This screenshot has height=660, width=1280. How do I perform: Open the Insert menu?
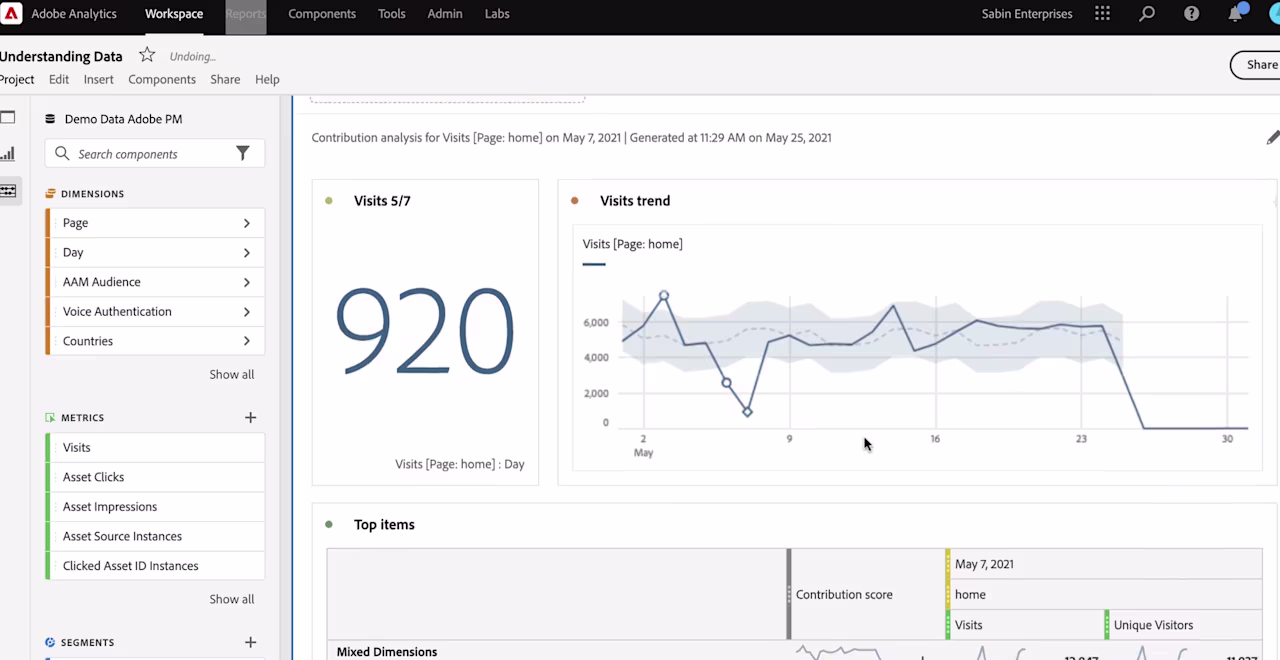click(99, 80)
